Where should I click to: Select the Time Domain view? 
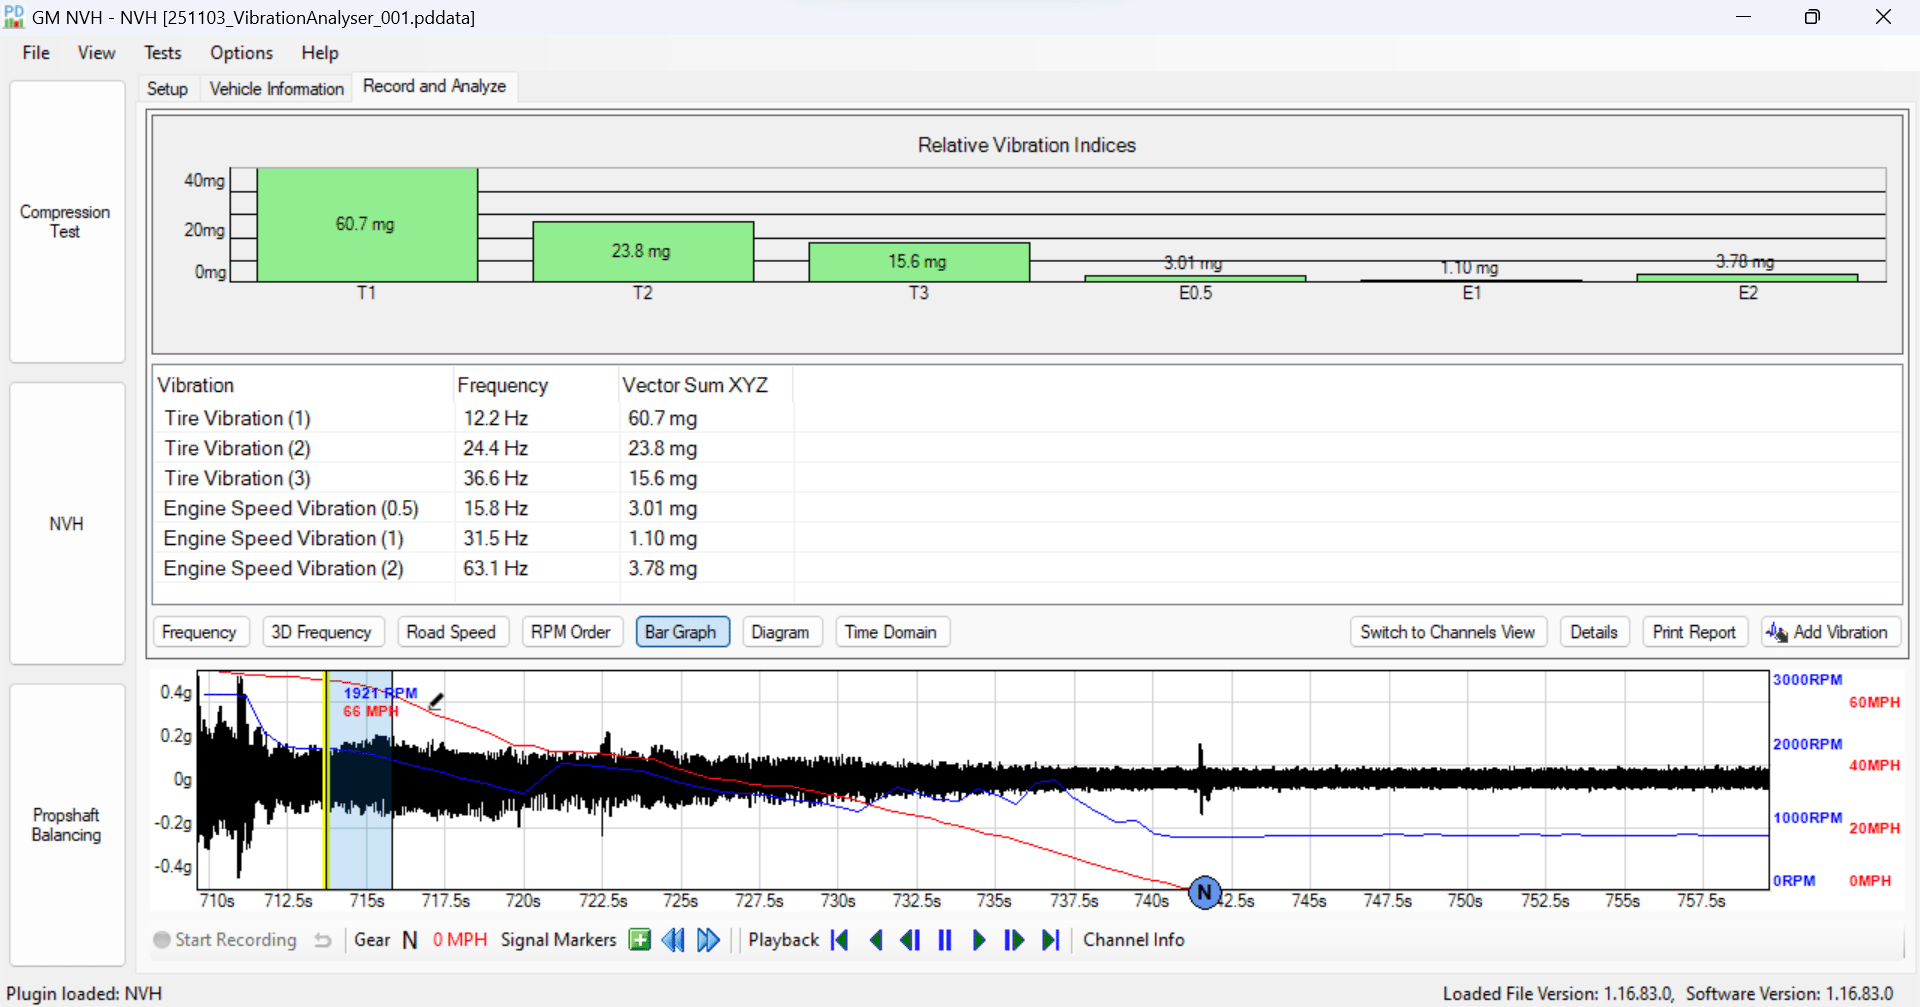point(890,632)
